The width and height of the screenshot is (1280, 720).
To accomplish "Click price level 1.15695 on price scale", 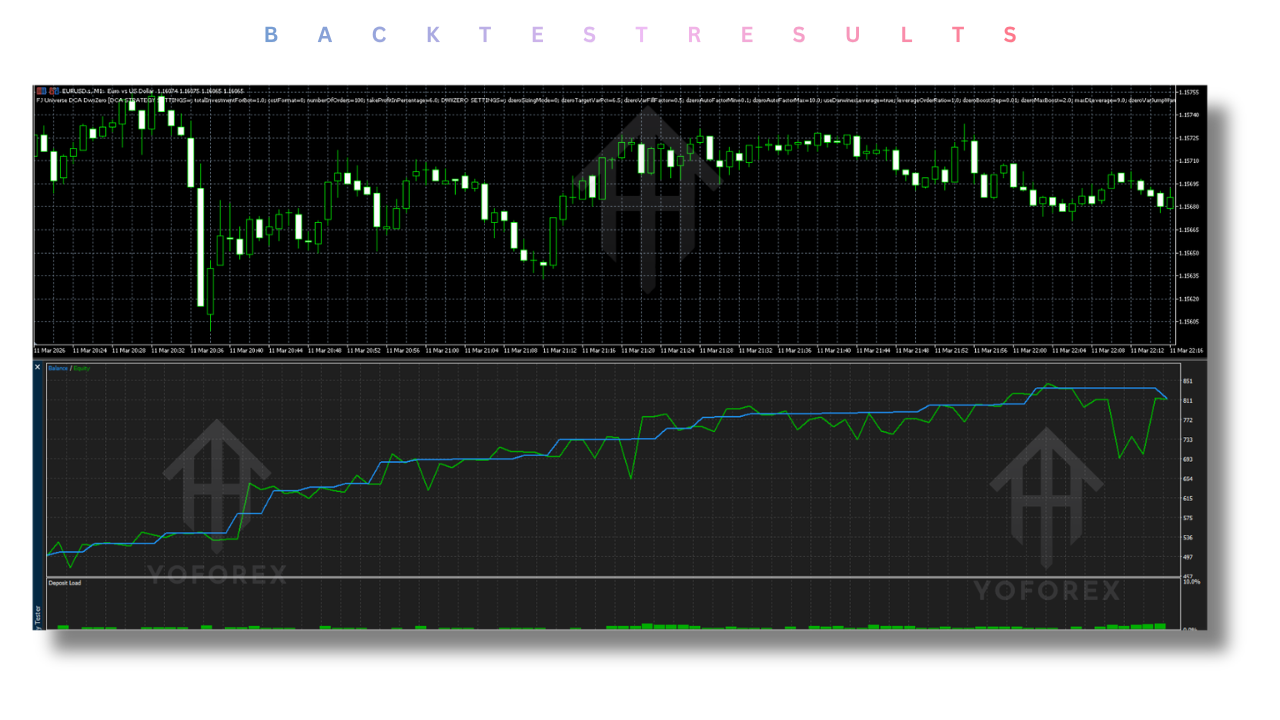I will coord(1189,184).
